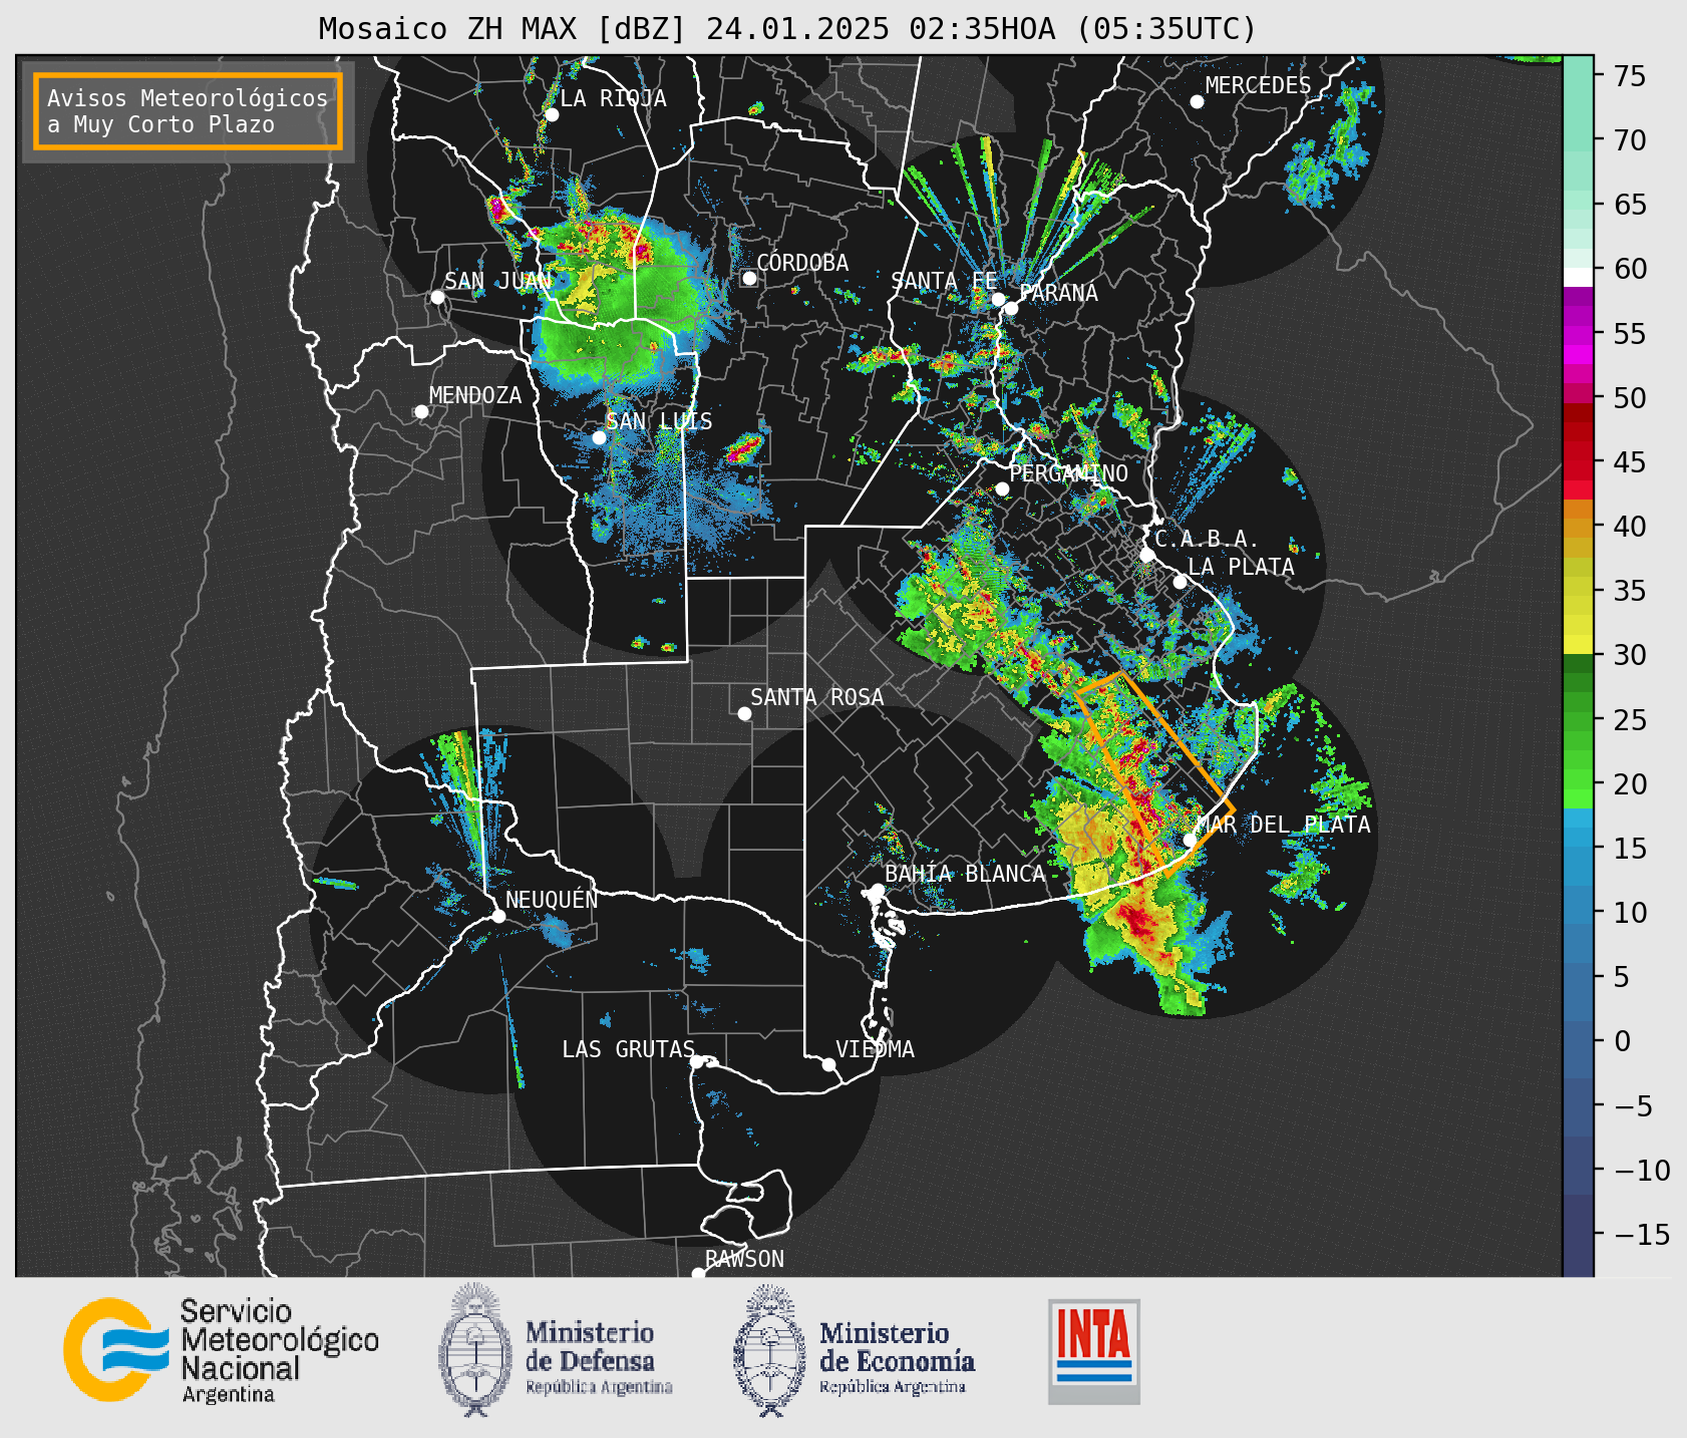Screen dimensions: 1687x1438
Task: Click the LAS GRUTAS label text
Action: point(628,1049)
